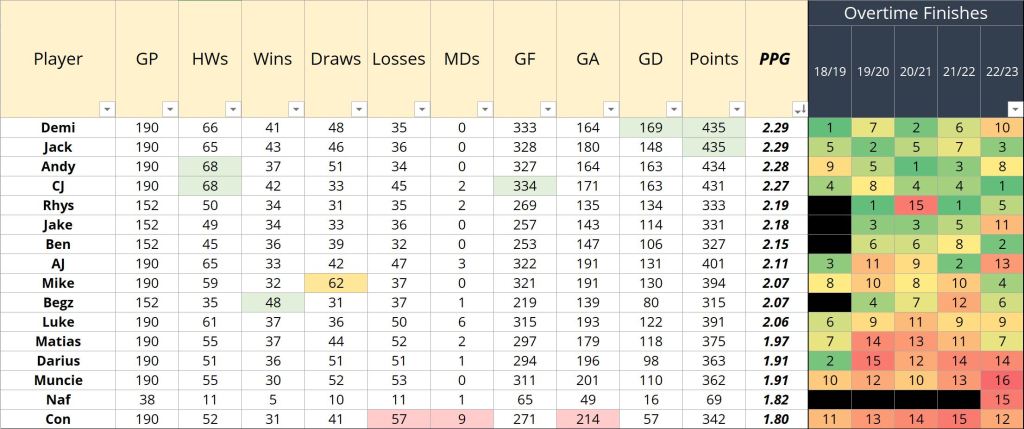
Task: Select the Con player name cell
Action: (58, 419)
